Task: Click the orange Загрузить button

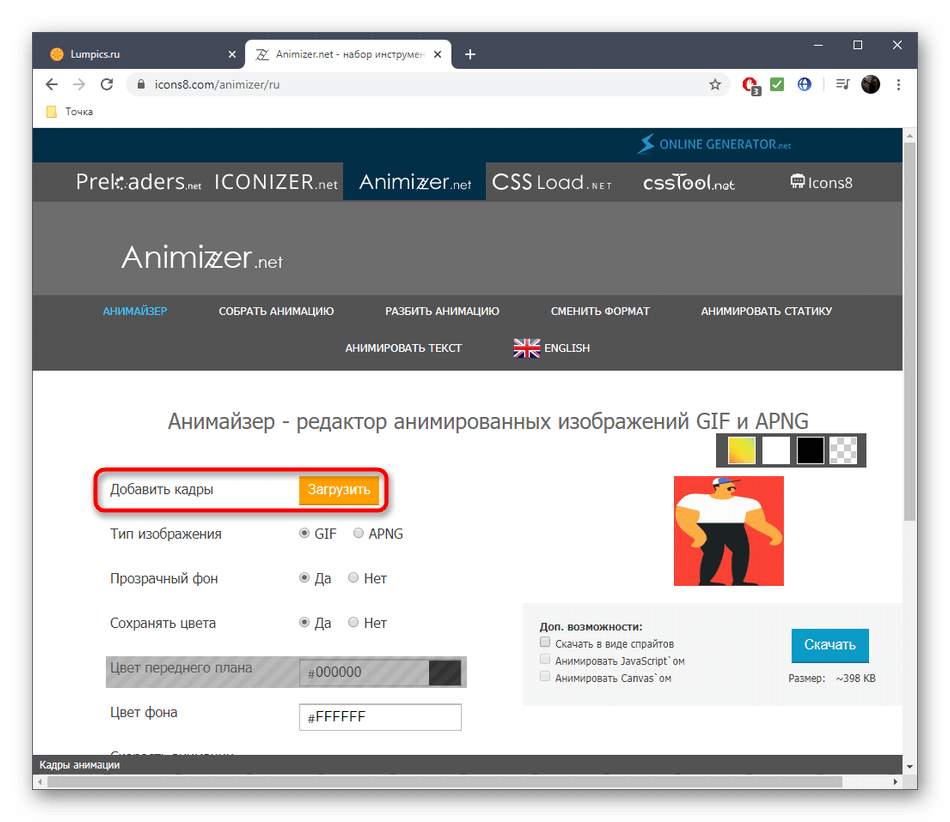Action: [x=339, y=490]
